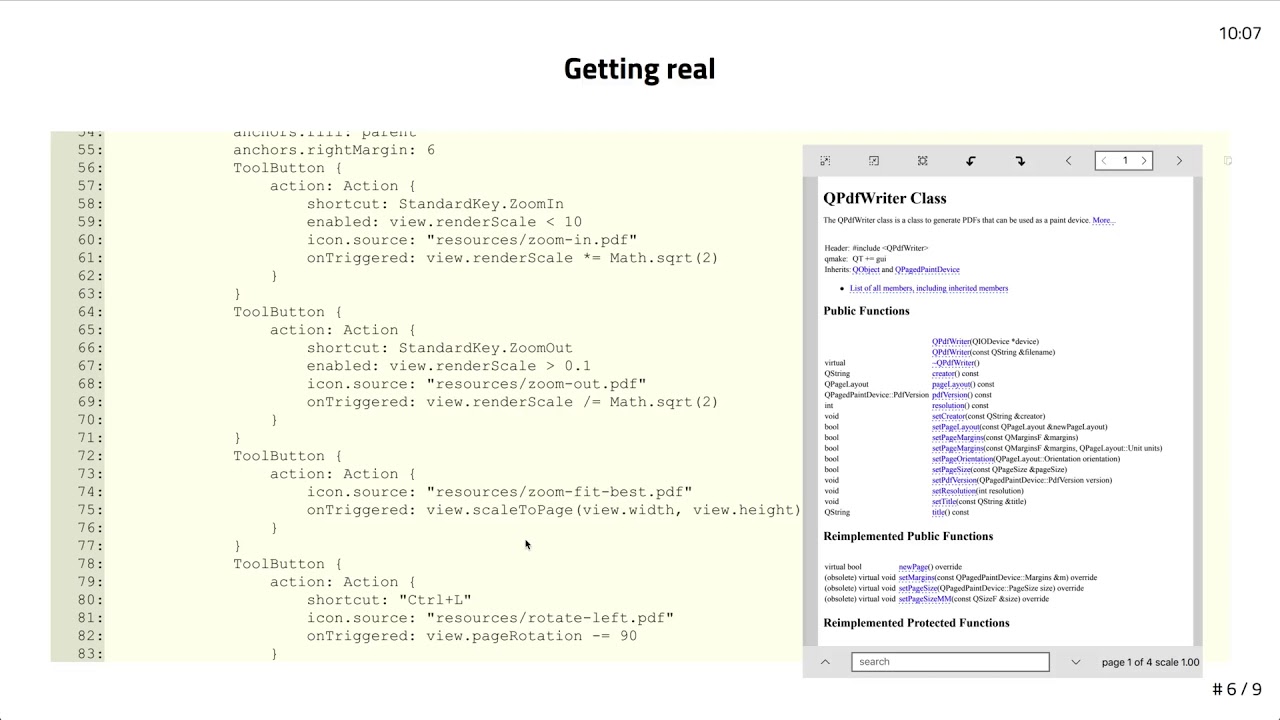This screenshot has height=720, width=1280.
Task: Click code line 'shortcut: StandardKey.ZoomIn'
Action: click(435, 204)
